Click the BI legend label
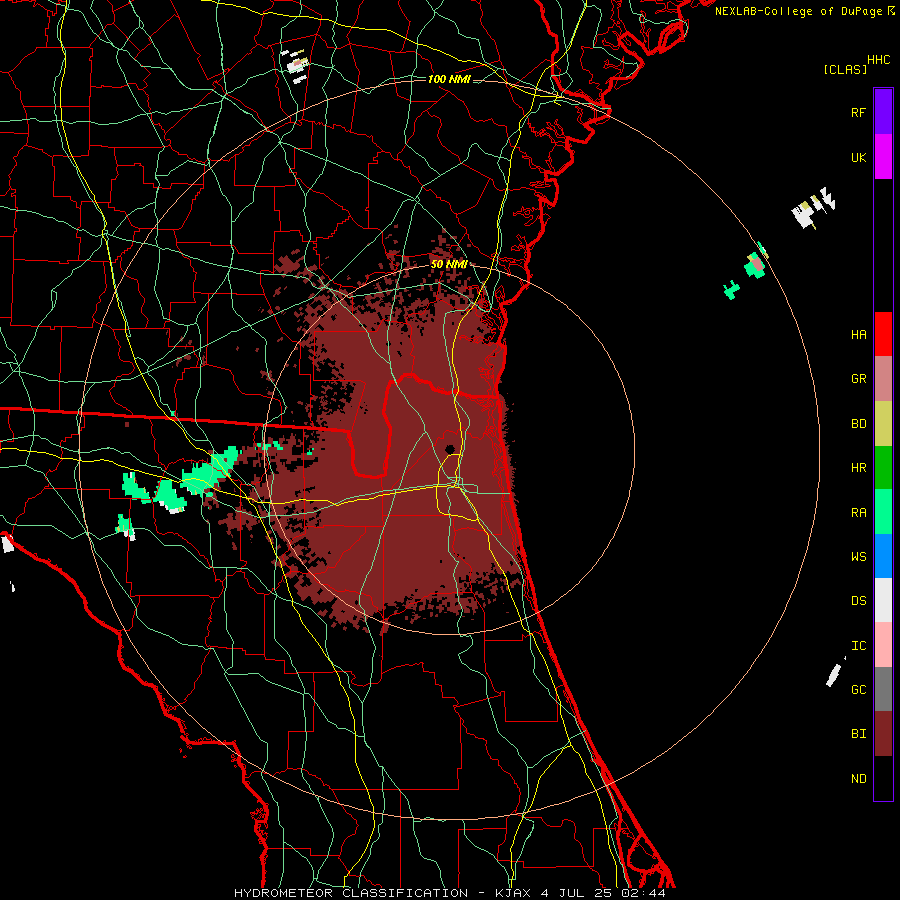900x900 pixels. pyautogui.click(x=858, y=734)
